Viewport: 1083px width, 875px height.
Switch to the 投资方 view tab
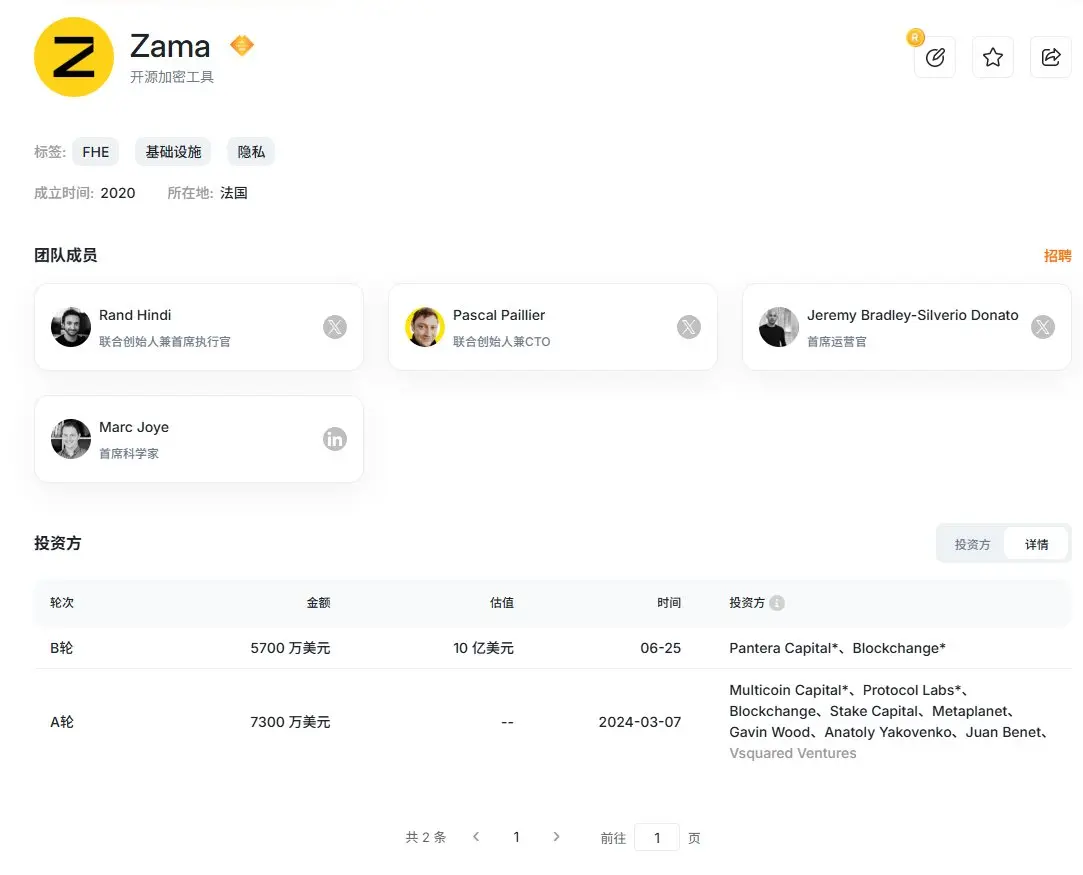pos(972,544)
